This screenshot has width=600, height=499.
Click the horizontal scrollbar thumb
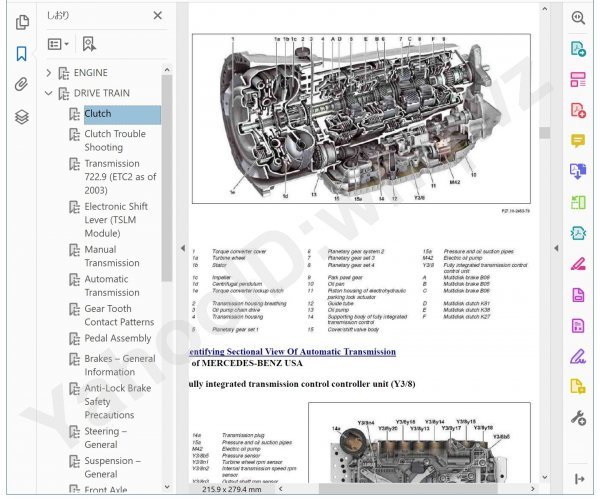[x=408, y=488]
